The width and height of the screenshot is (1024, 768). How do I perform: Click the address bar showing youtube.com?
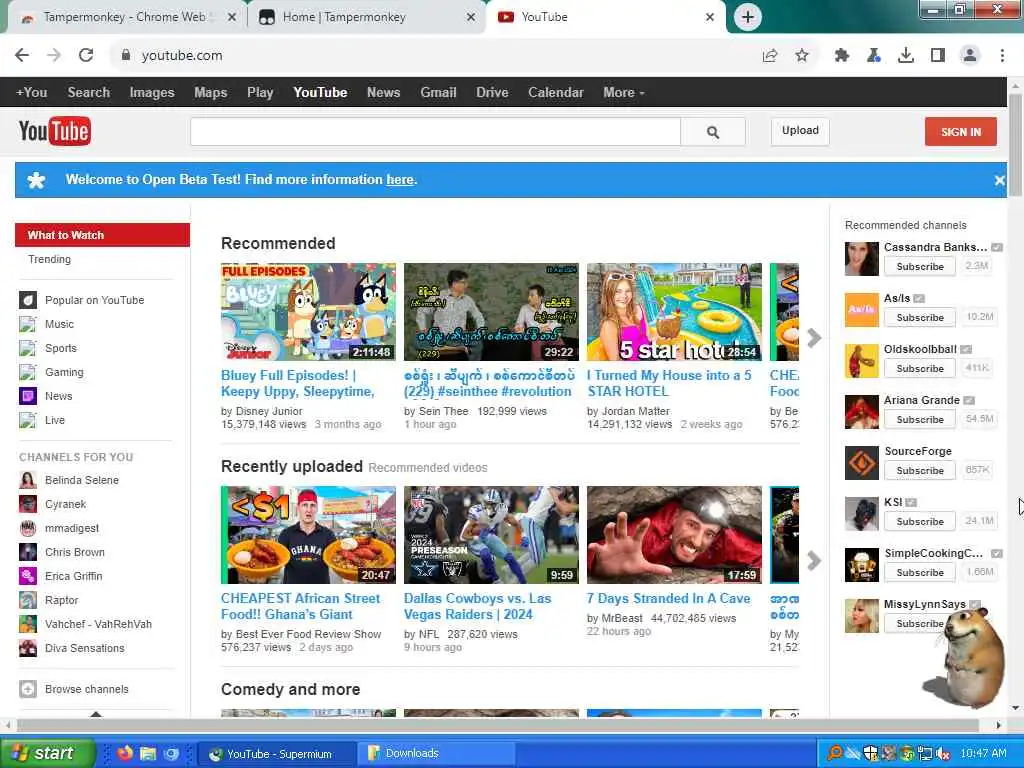(x=431, y=56)
